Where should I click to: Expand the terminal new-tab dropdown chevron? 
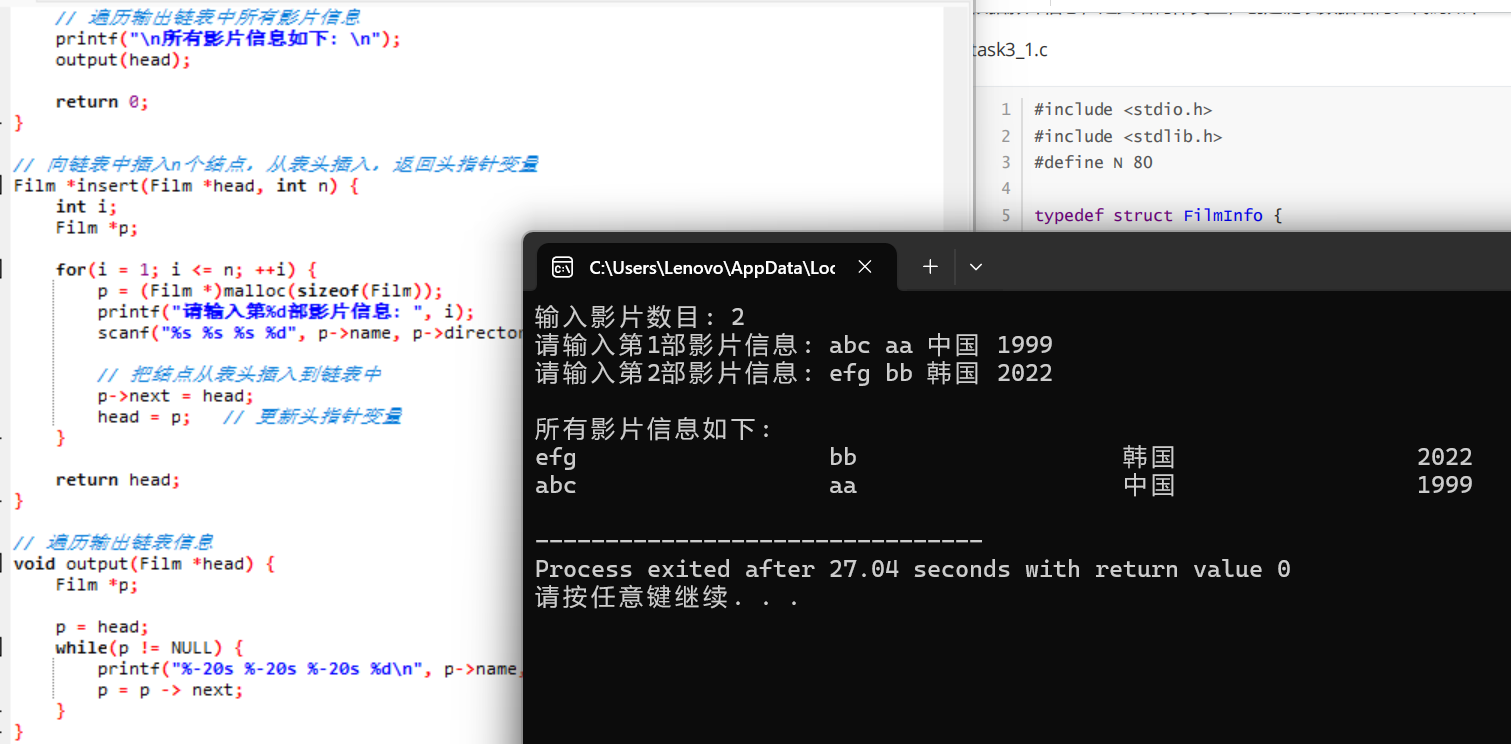pos(976,267)
